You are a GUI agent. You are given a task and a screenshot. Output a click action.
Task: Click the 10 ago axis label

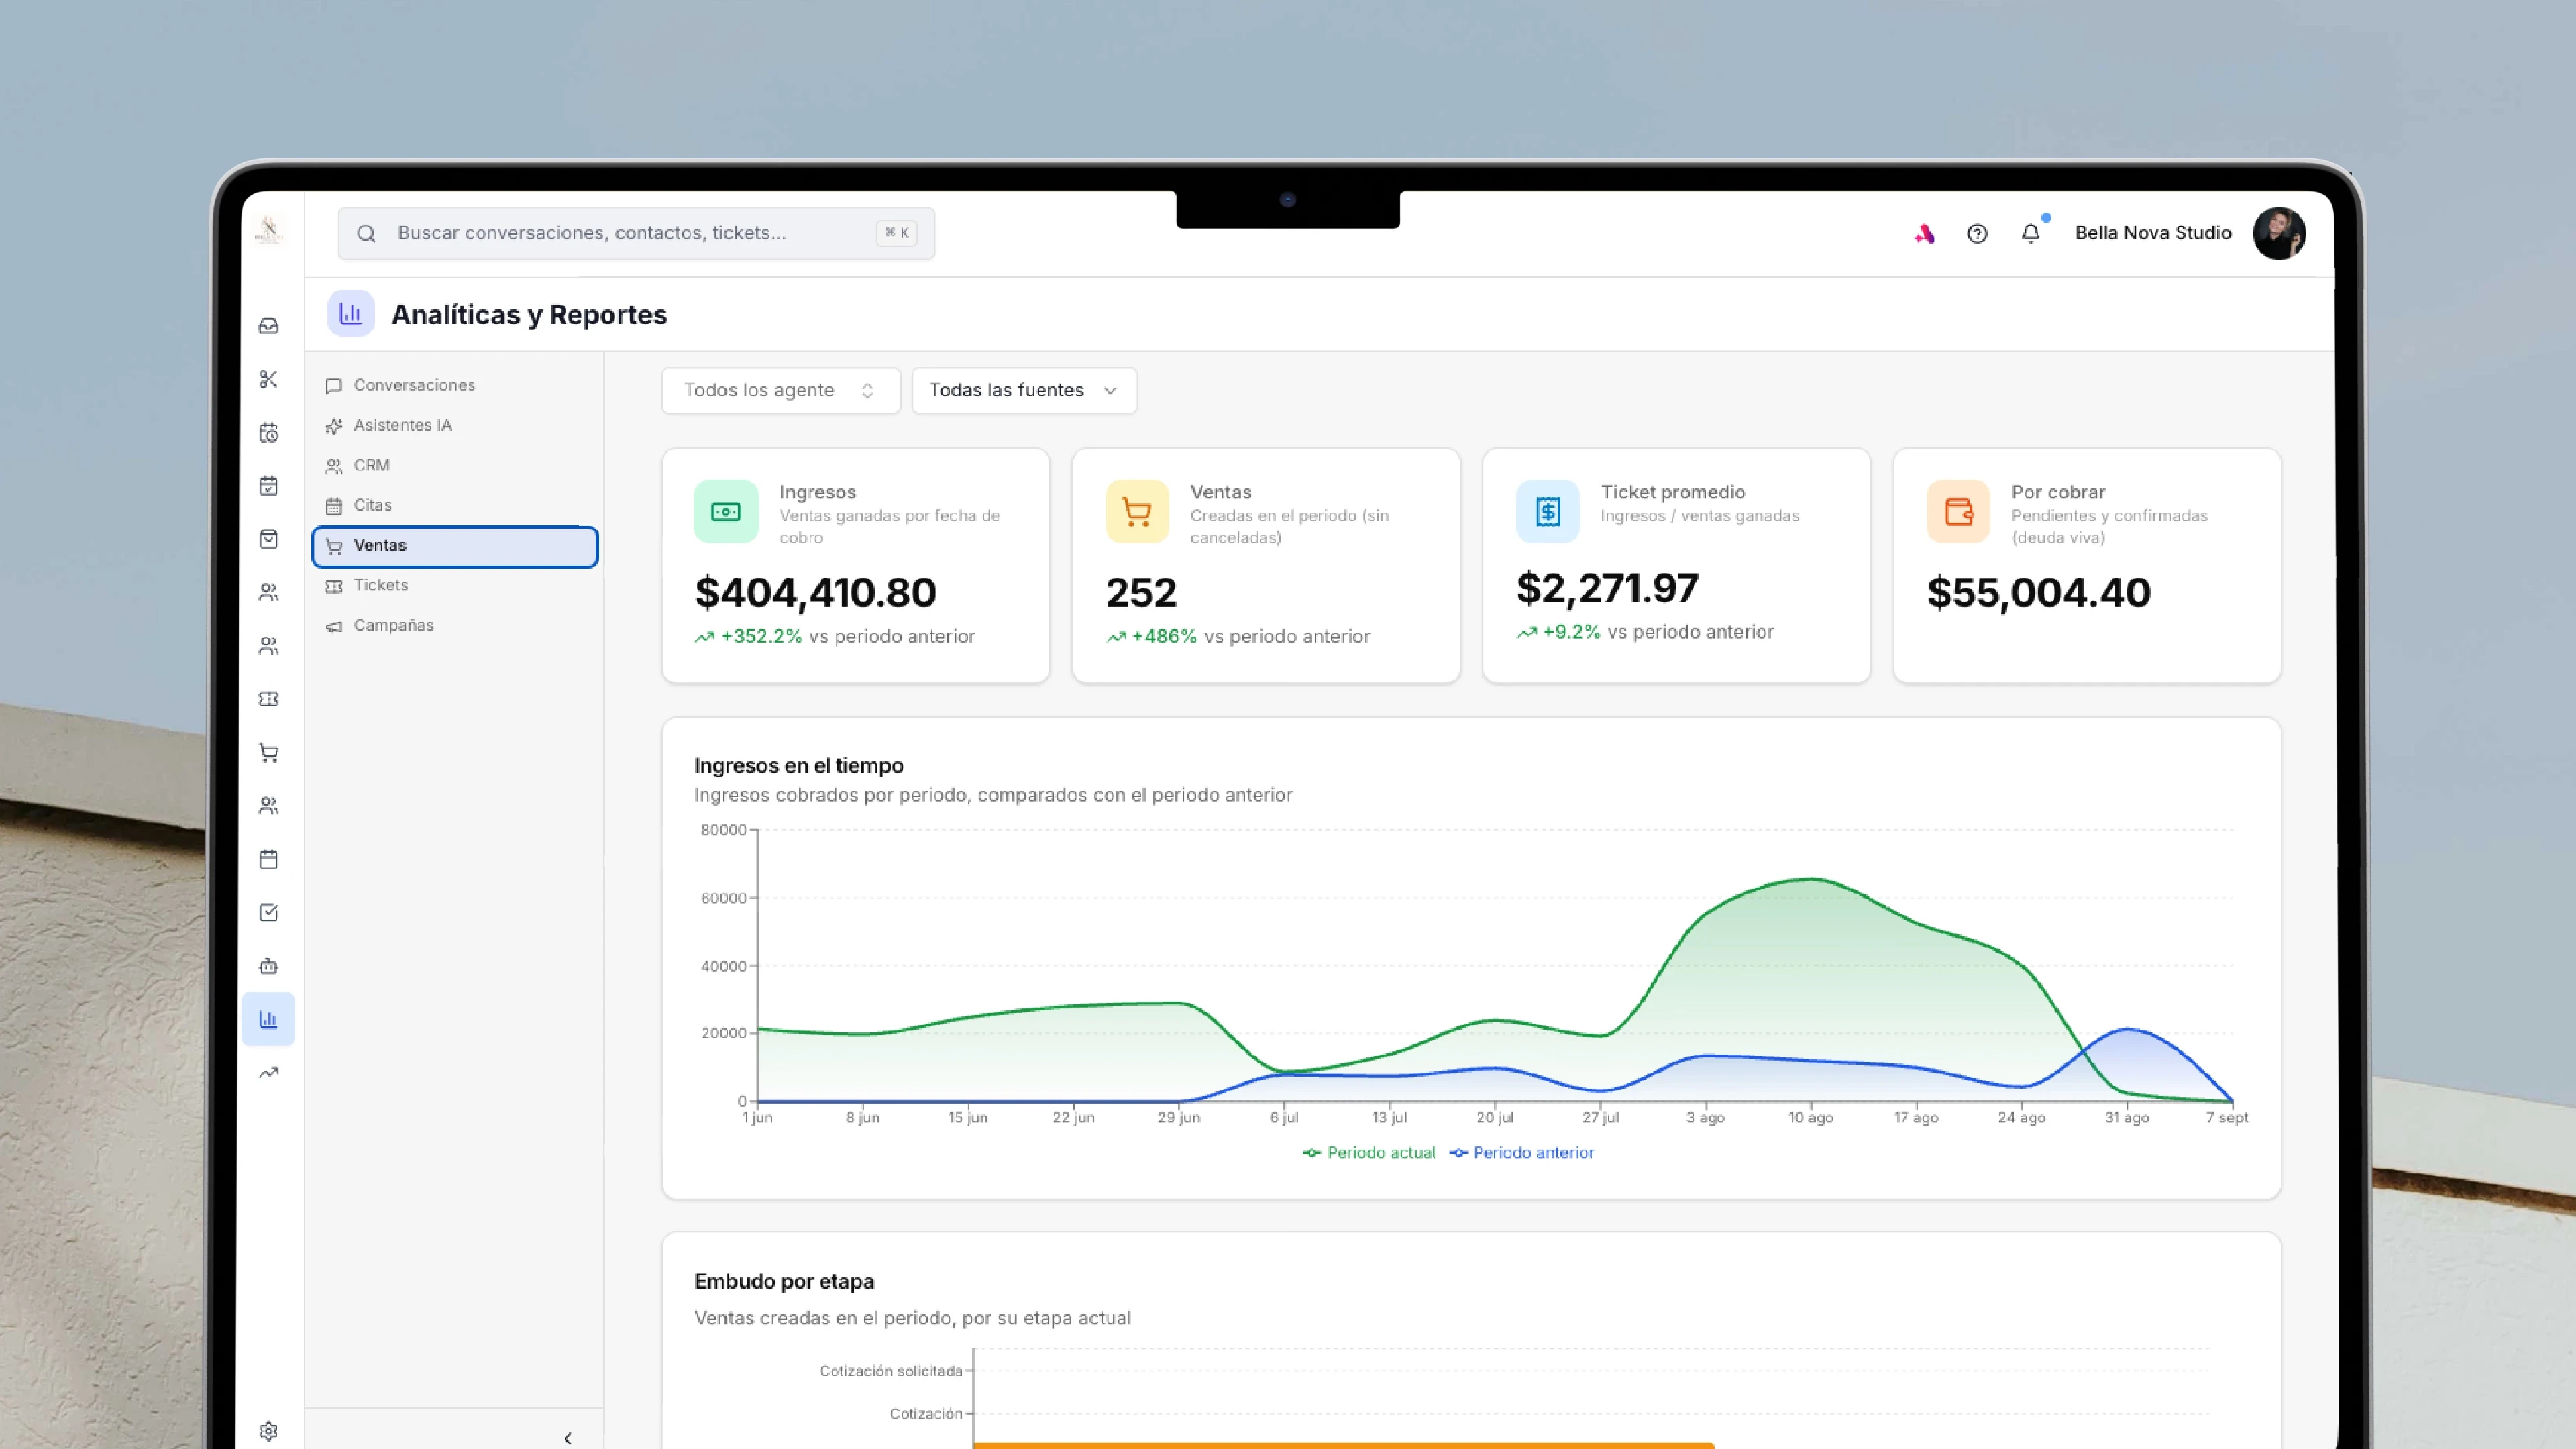1811,1118
